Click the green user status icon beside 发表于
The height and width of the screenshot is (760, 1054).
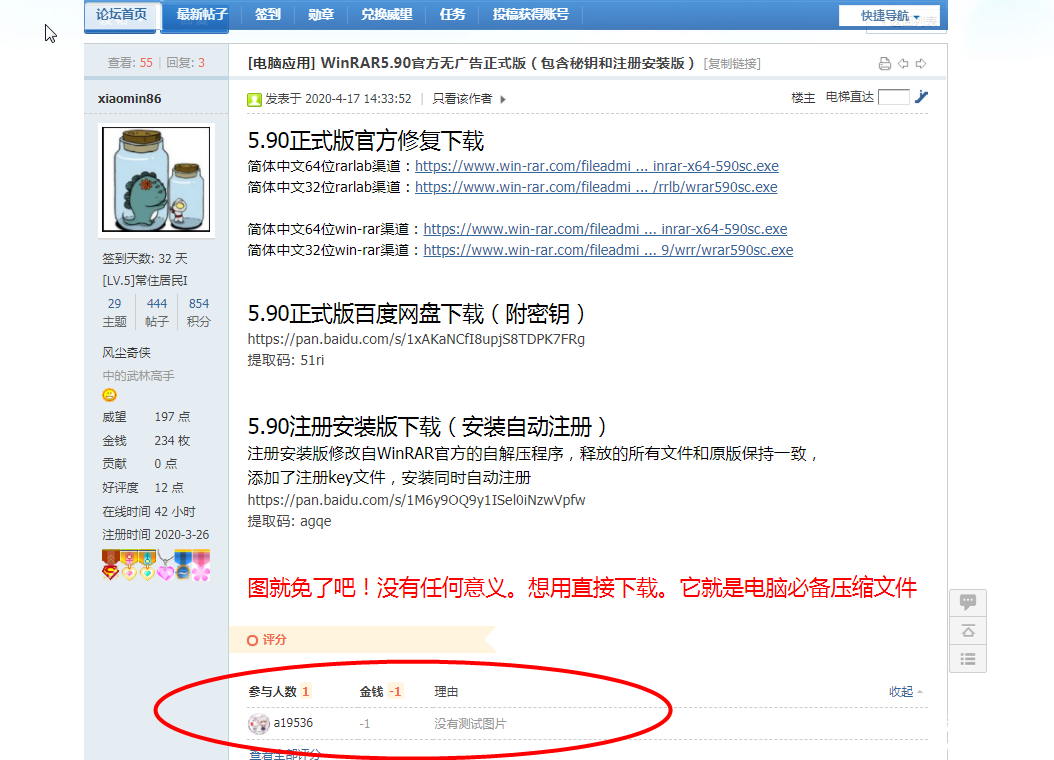[x=254, y=99]
